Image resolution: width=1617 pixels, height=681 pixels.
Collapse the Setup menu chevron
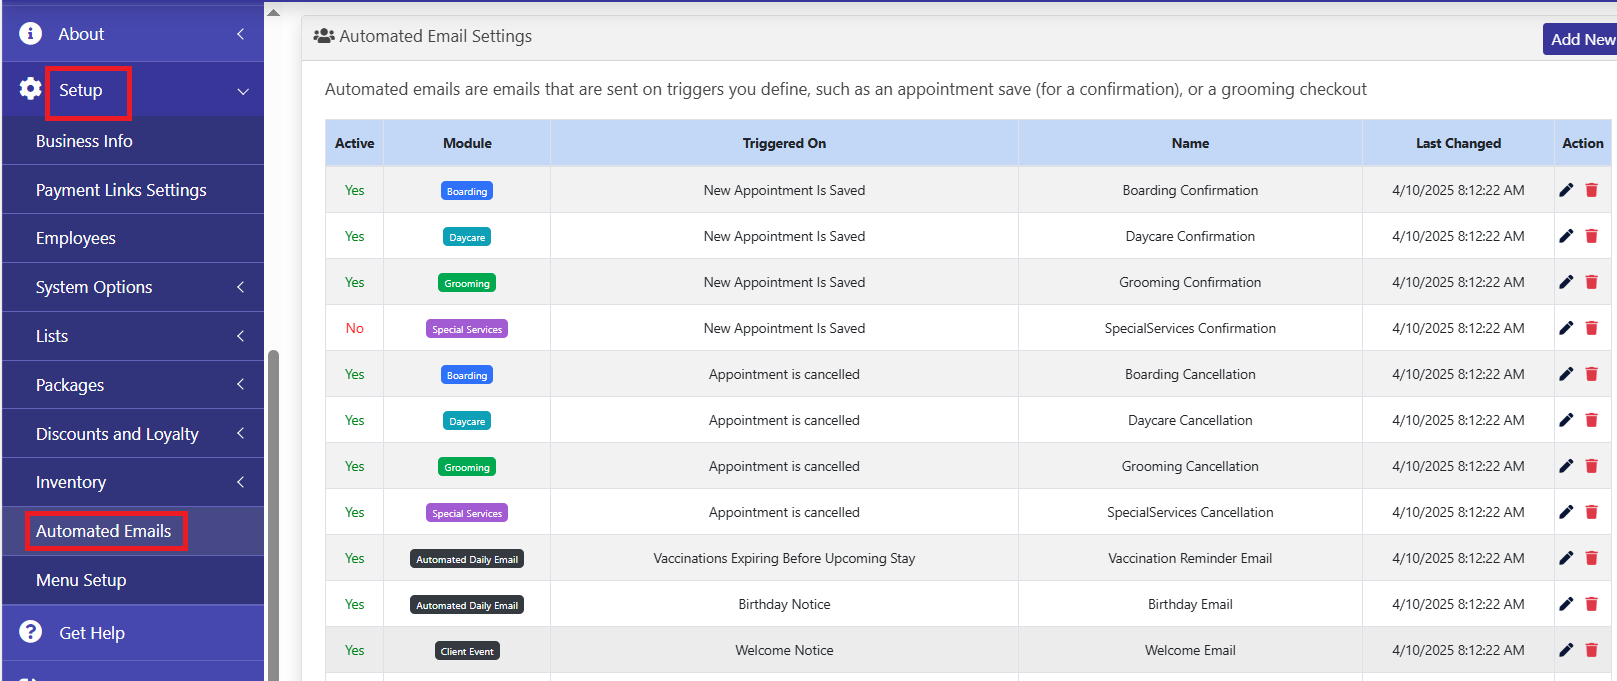(243, 91)
